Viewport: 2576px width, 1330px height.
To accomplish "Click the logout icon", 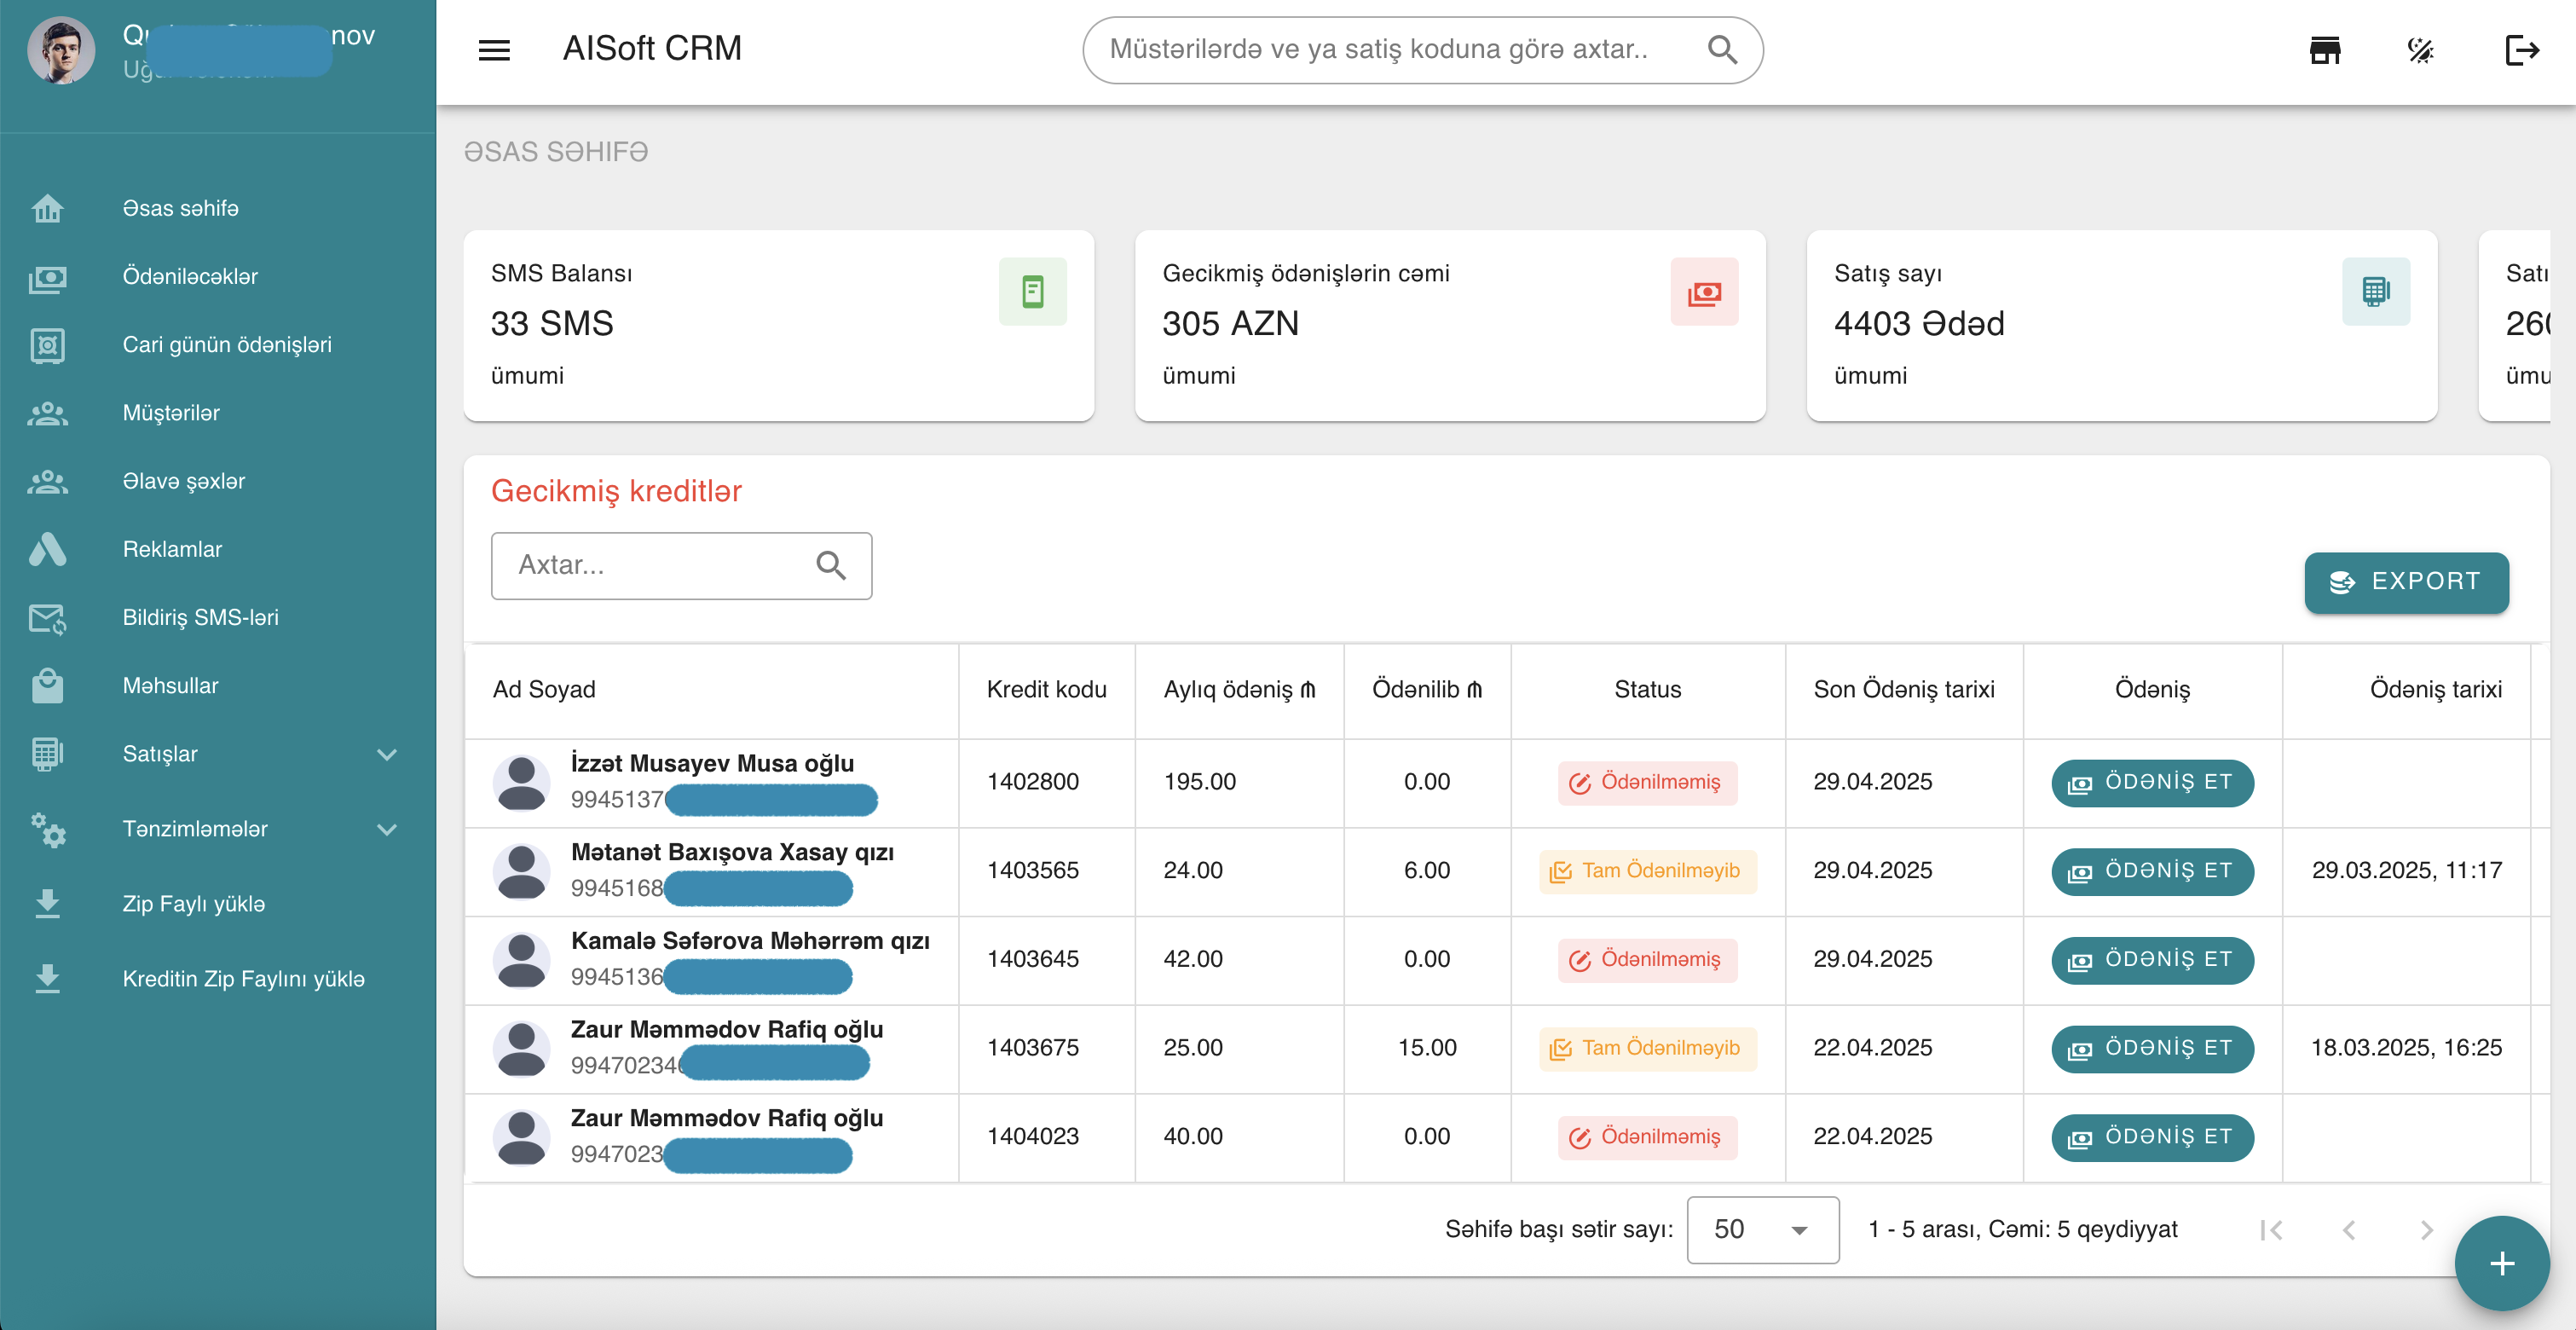I will point(2522,50).
